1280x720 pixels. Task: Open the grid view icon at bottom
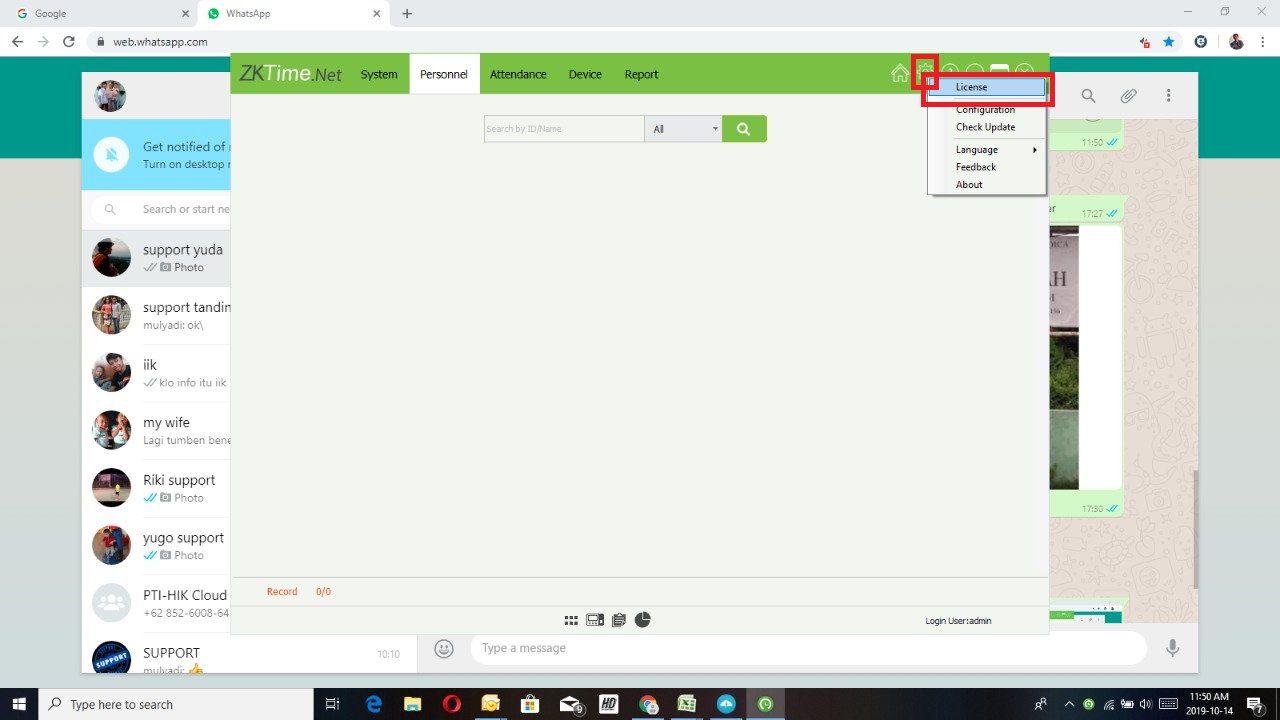[x=571, y=620]
